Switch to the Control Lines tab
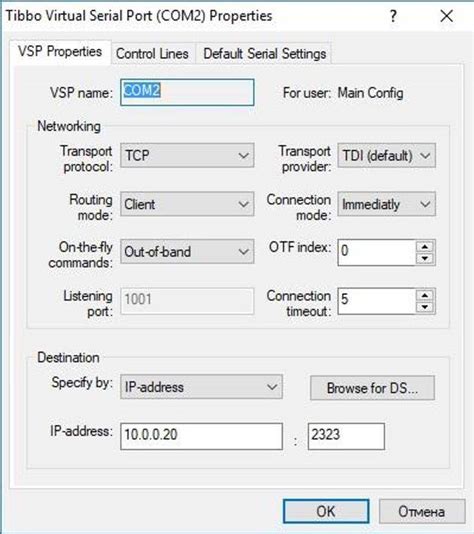 (x=153, y=53)
